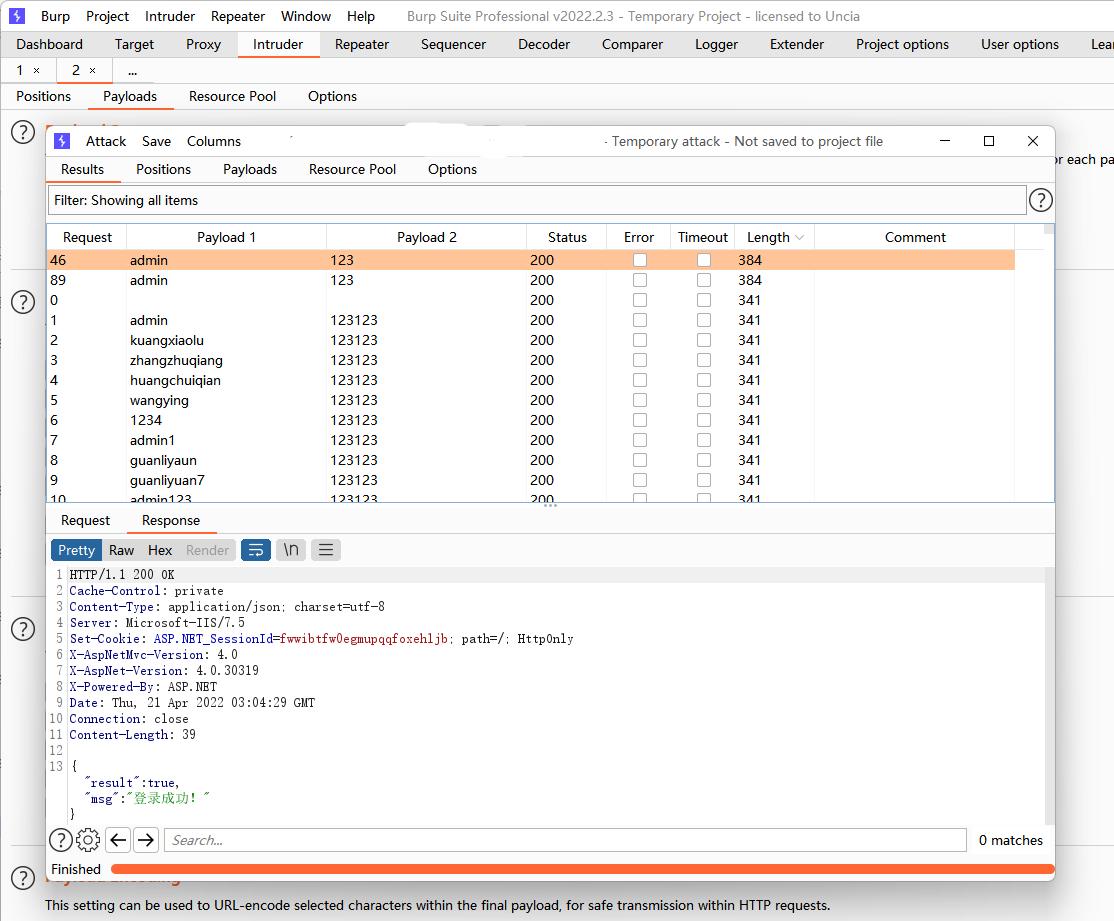Select the Raw response view

point(121,550)
